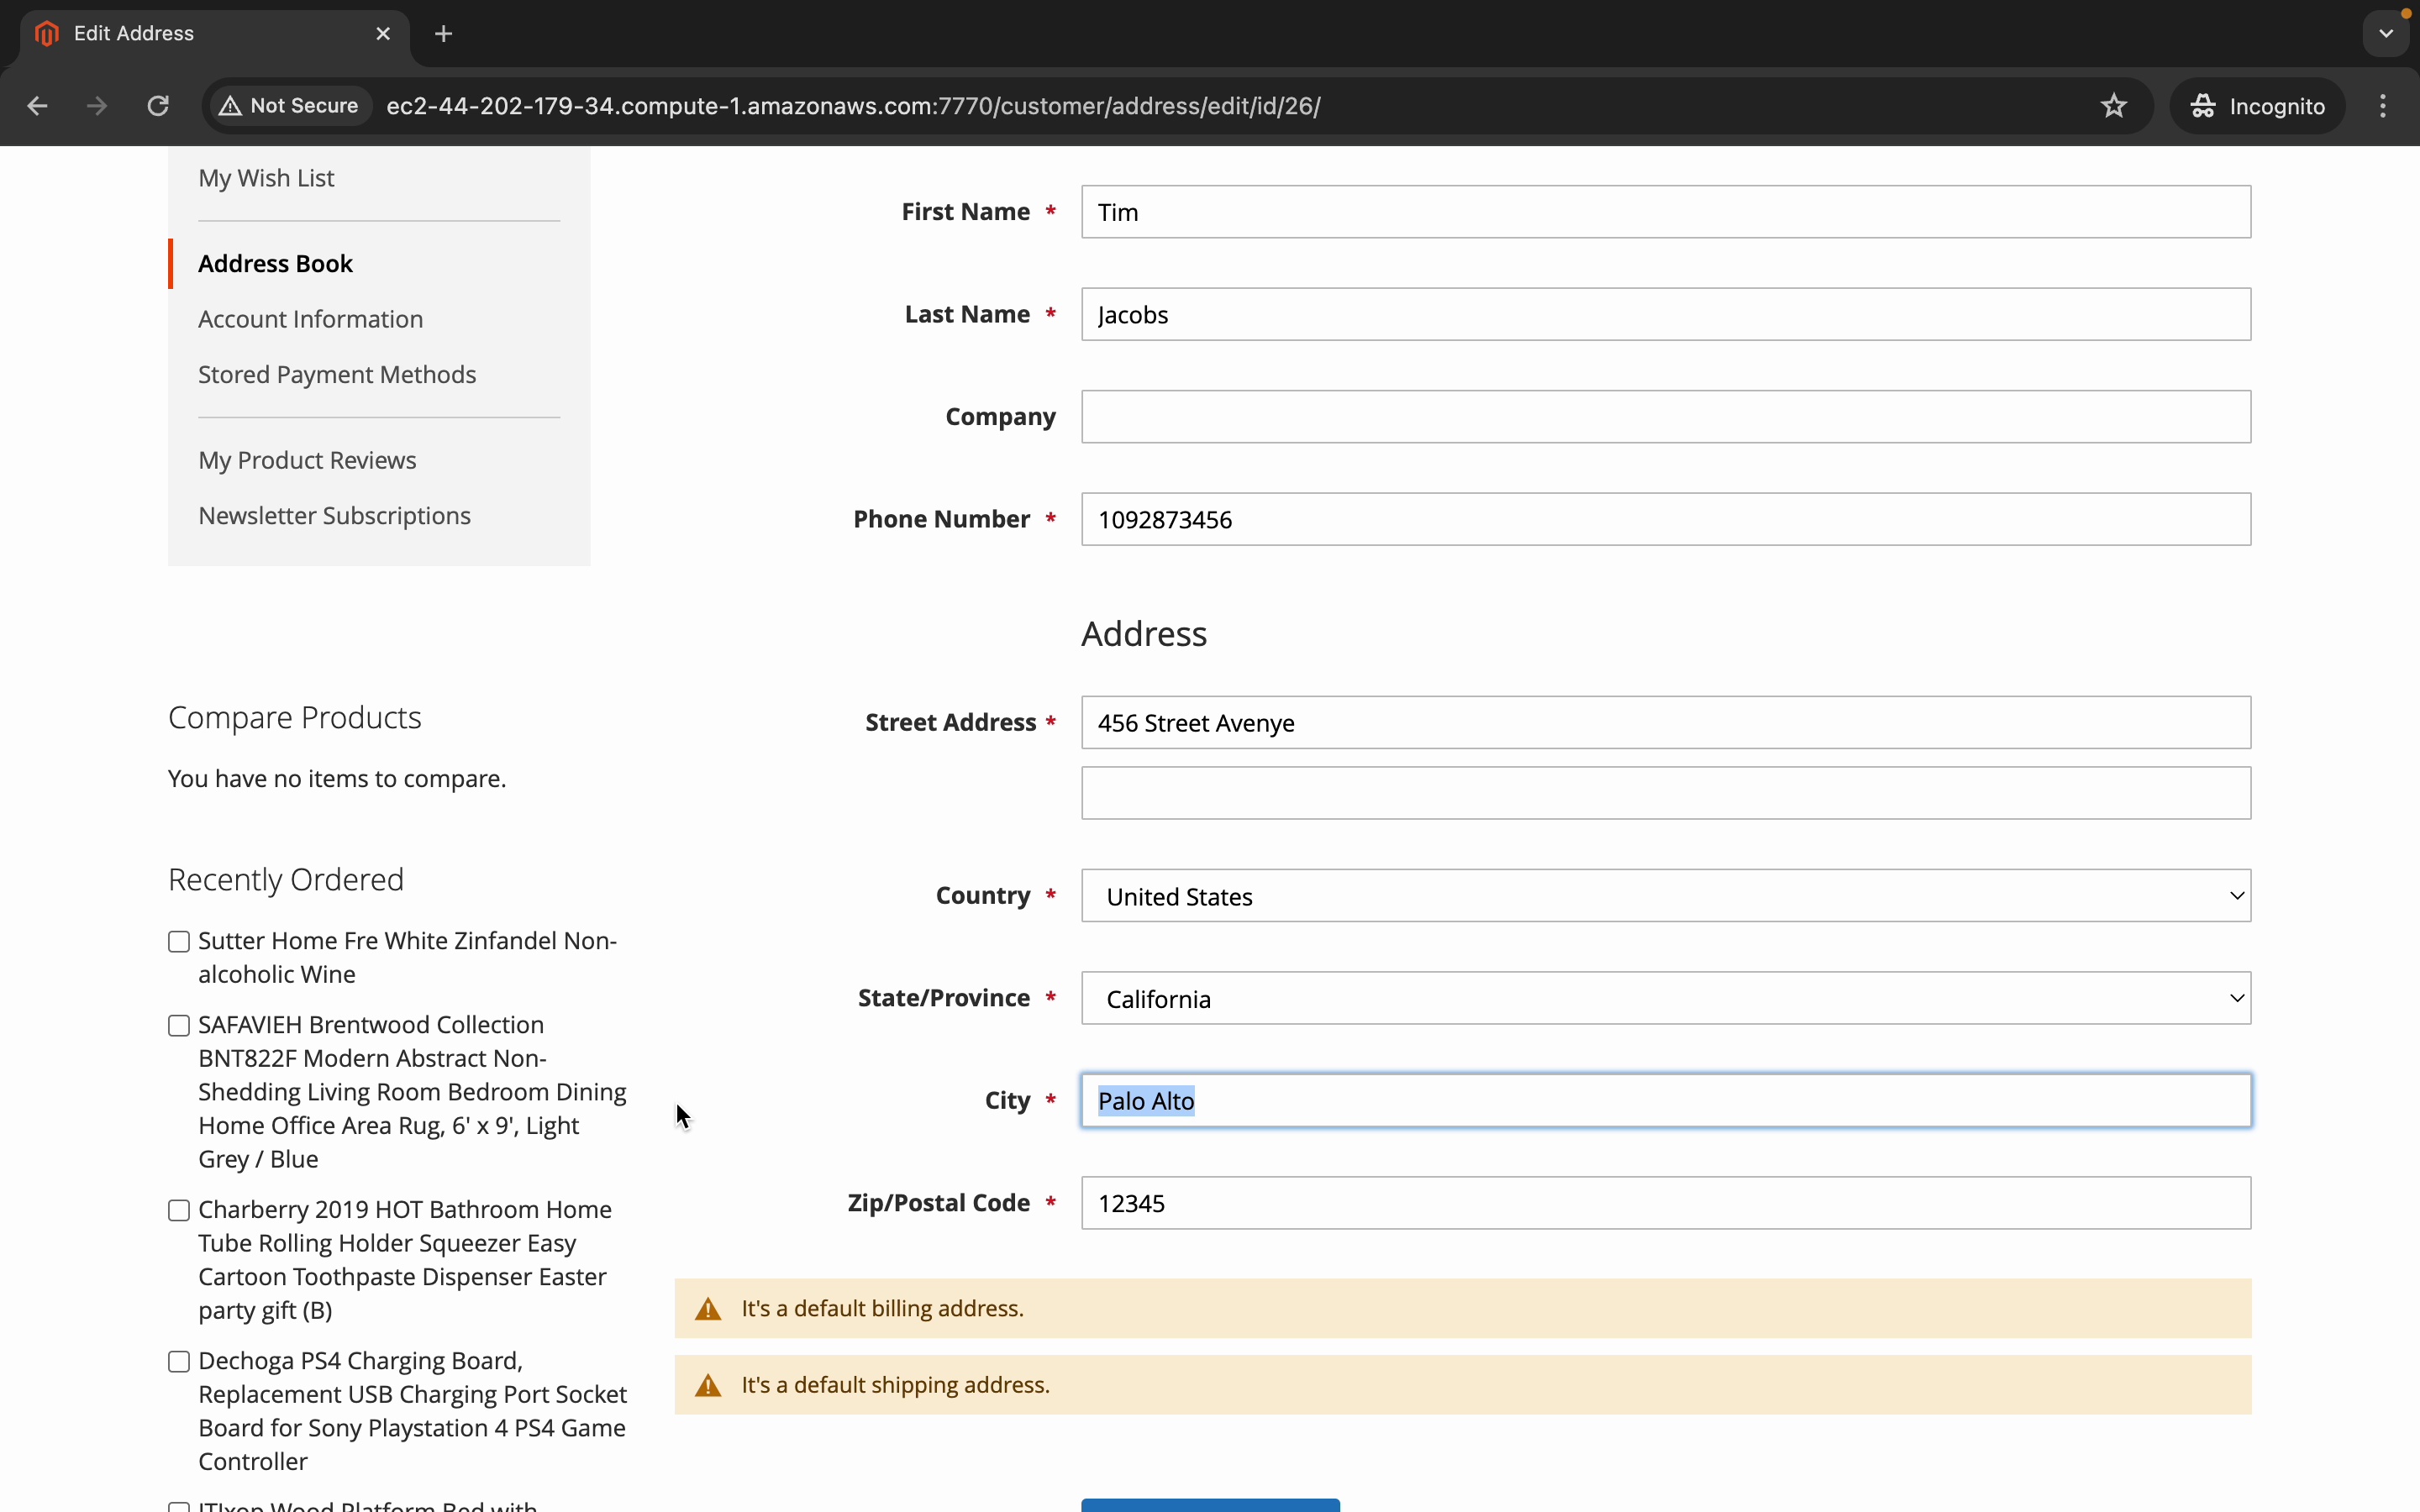Open new tab with plus icon

tap(444, 34)
